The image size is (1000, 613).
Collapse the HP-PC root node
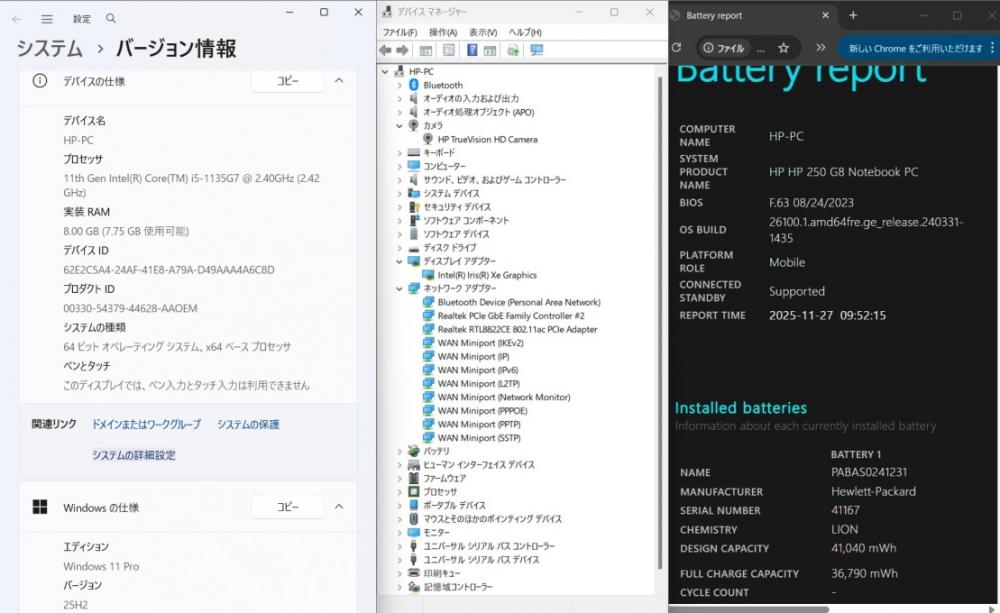[x=385, y=71]
